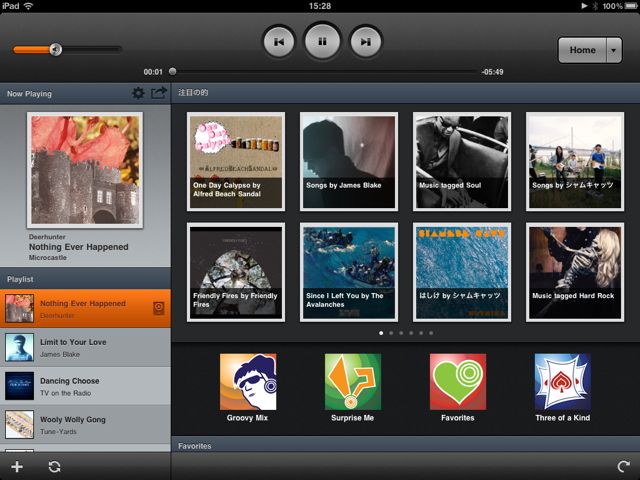
Task: Select Nothing Ever Happened playlist row
Action: click(x=85, y=309)
